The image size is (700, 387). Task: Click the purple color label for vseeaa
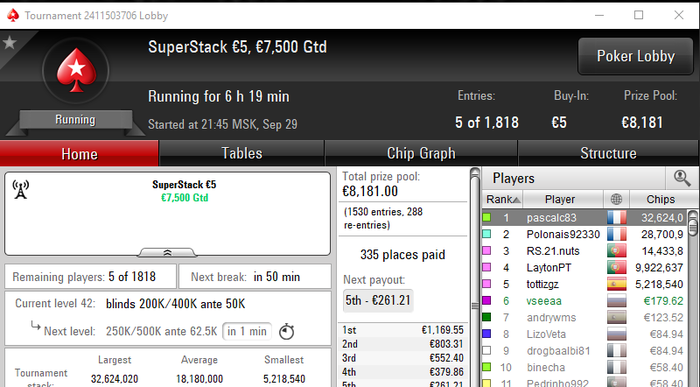487,300
